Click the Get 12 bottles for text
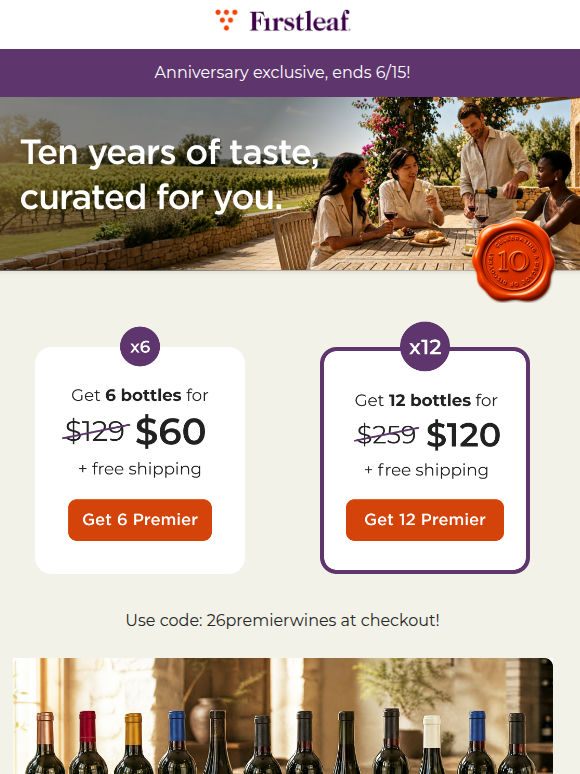Viewport: 580px width, 774px height. pos(425,400)
